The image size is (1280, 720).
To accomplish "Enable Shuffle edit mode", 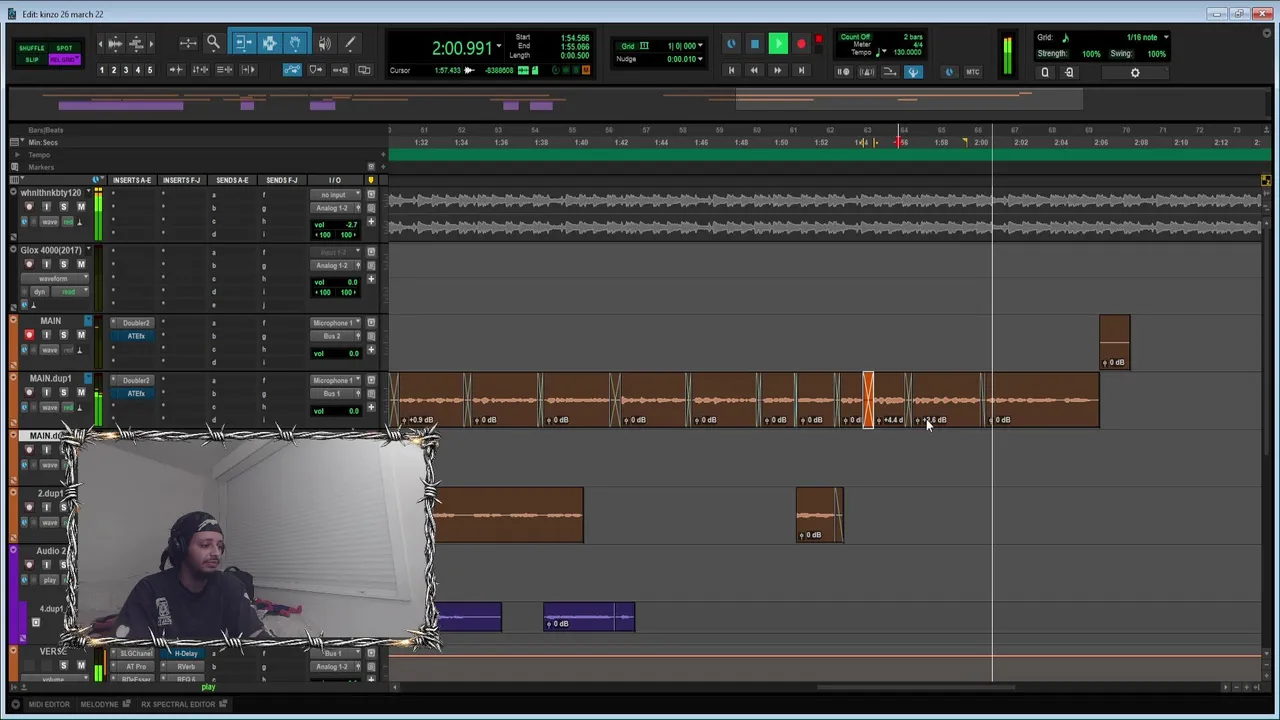I will (32, 48).
